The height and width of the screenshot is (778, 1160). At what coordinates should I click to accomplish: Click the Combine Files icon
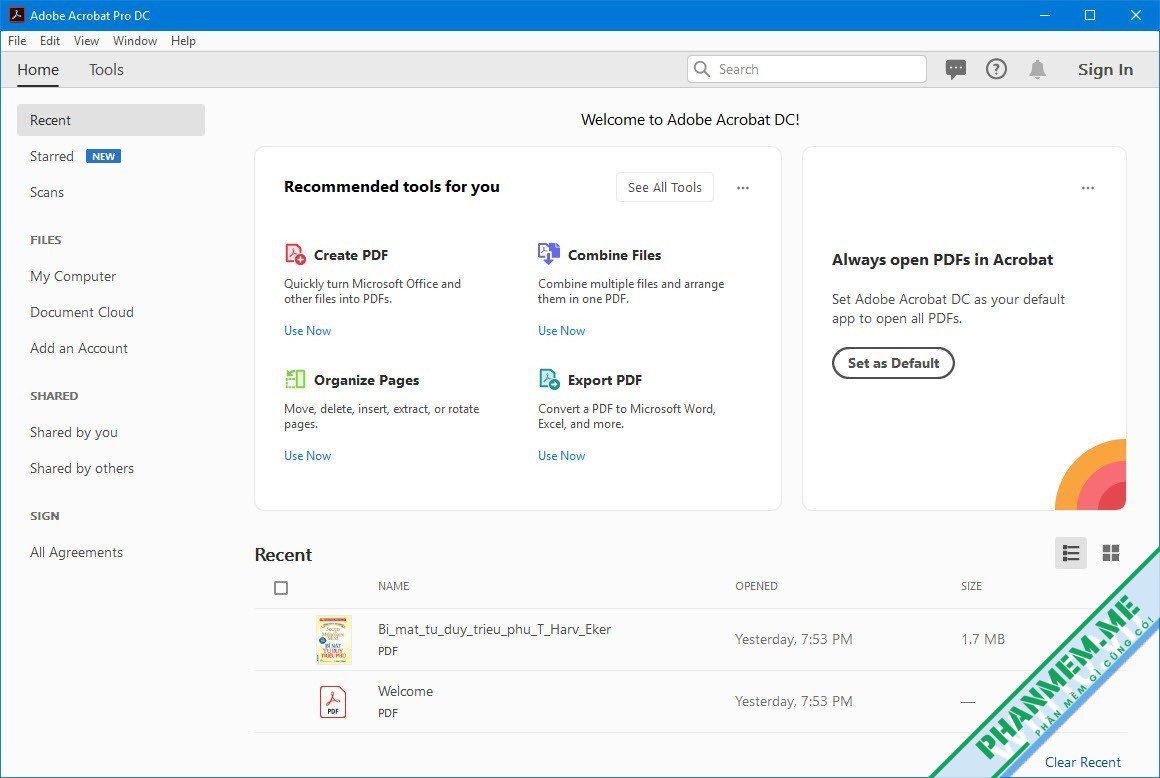(549, 254)
